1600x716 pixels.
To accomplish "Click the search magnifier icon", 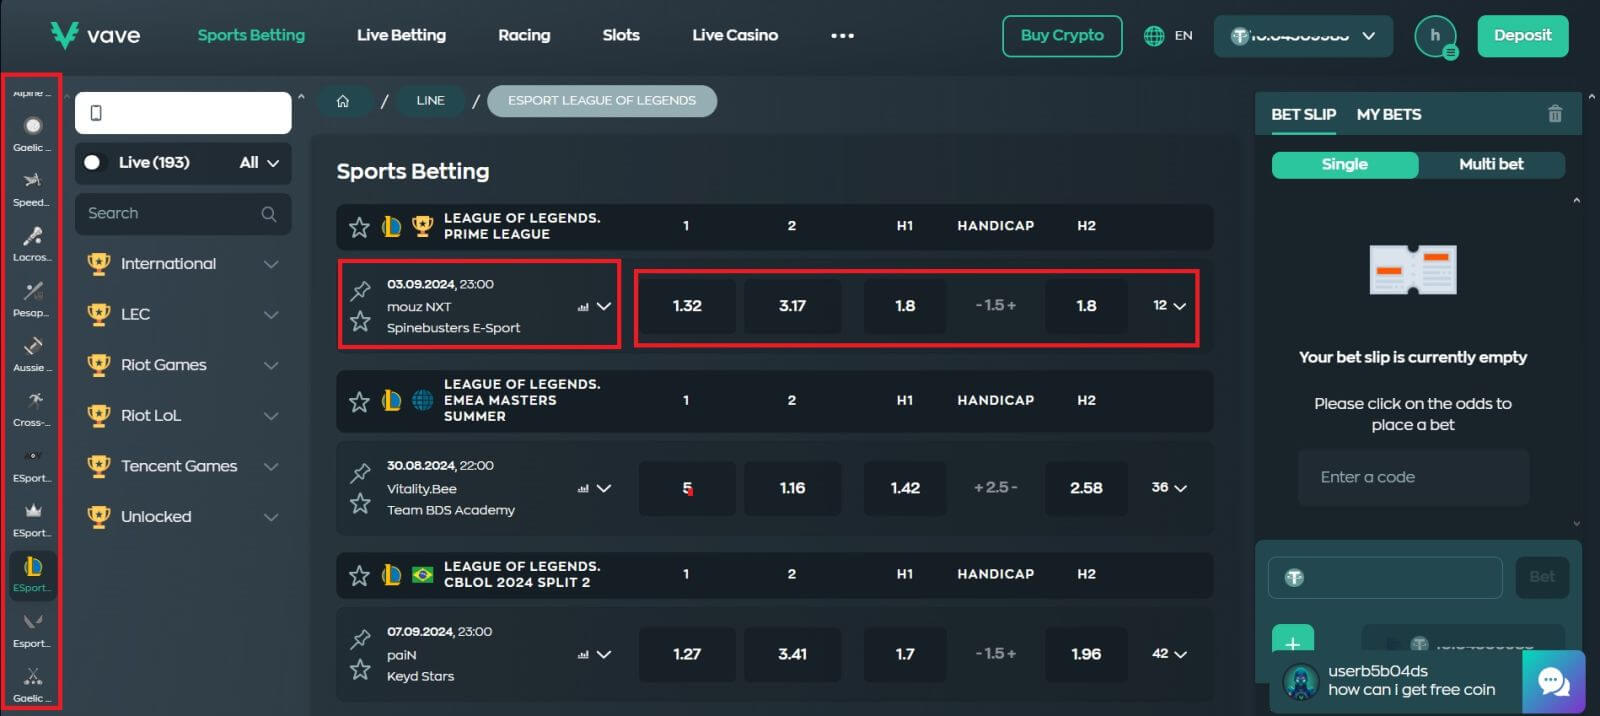I will click(x=268, y=214).
